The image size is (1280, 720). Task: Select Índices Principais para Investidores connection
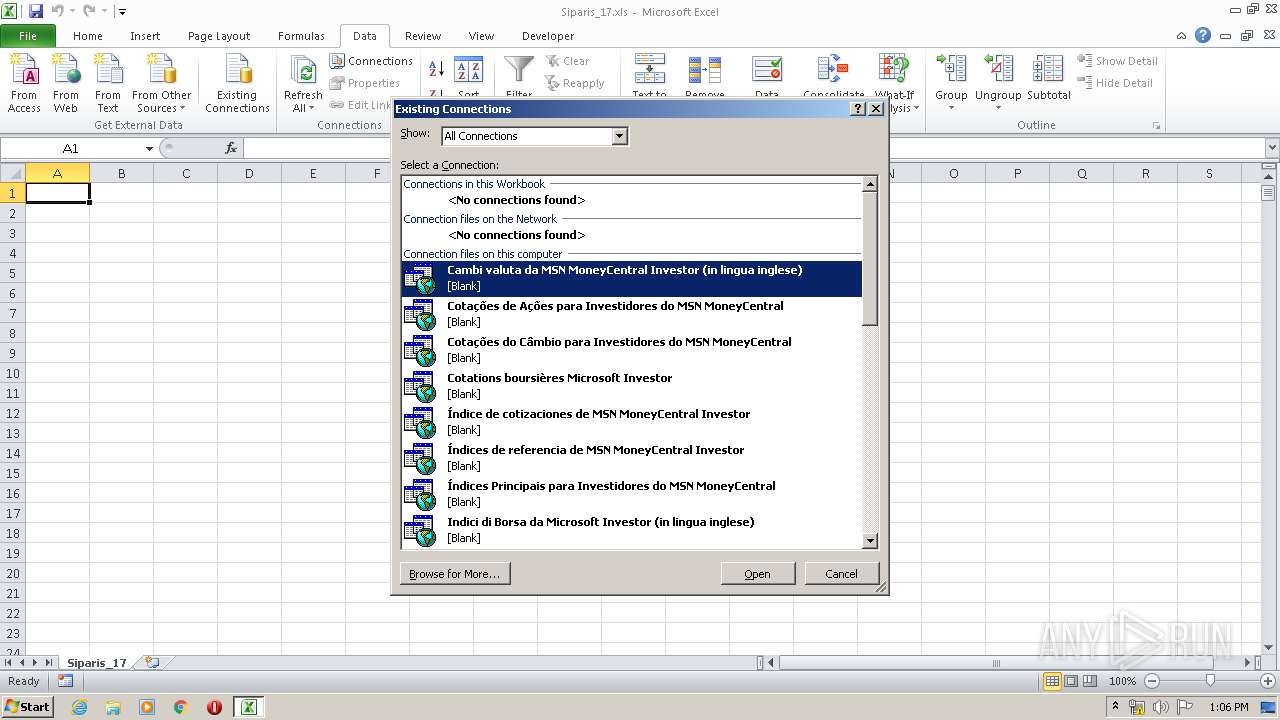point(631,494)
